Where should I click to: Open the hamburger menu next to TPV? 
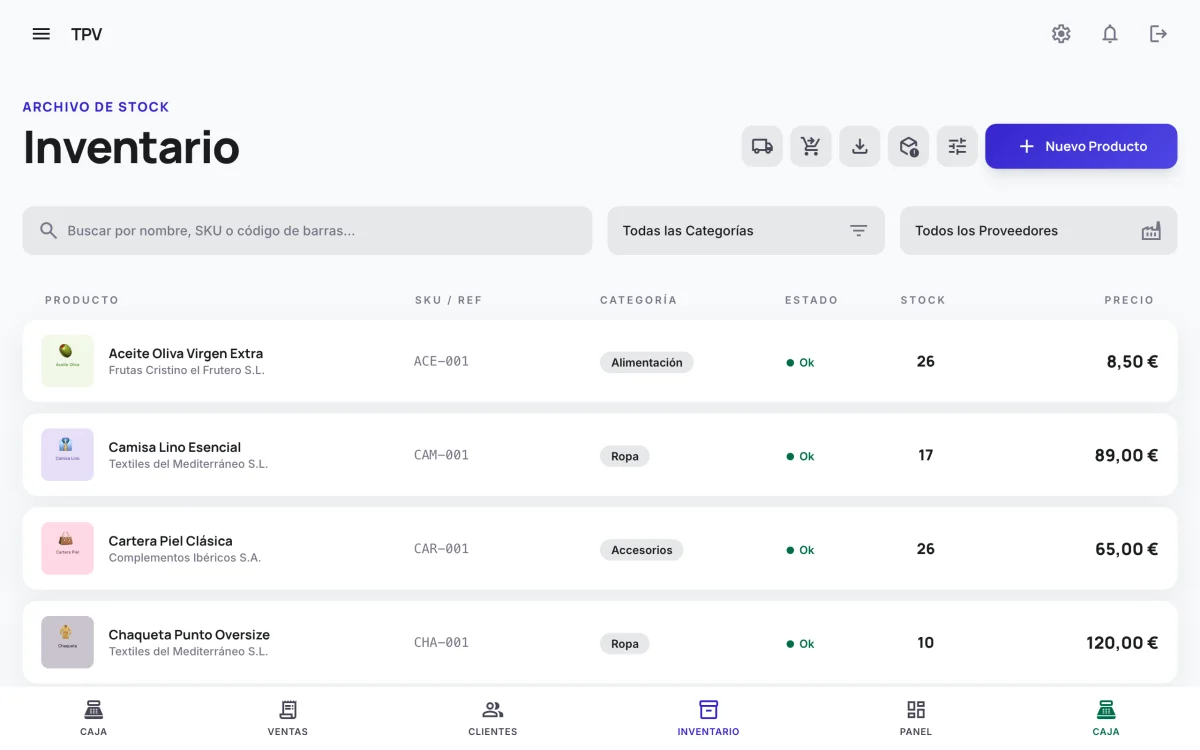(41, 34)
